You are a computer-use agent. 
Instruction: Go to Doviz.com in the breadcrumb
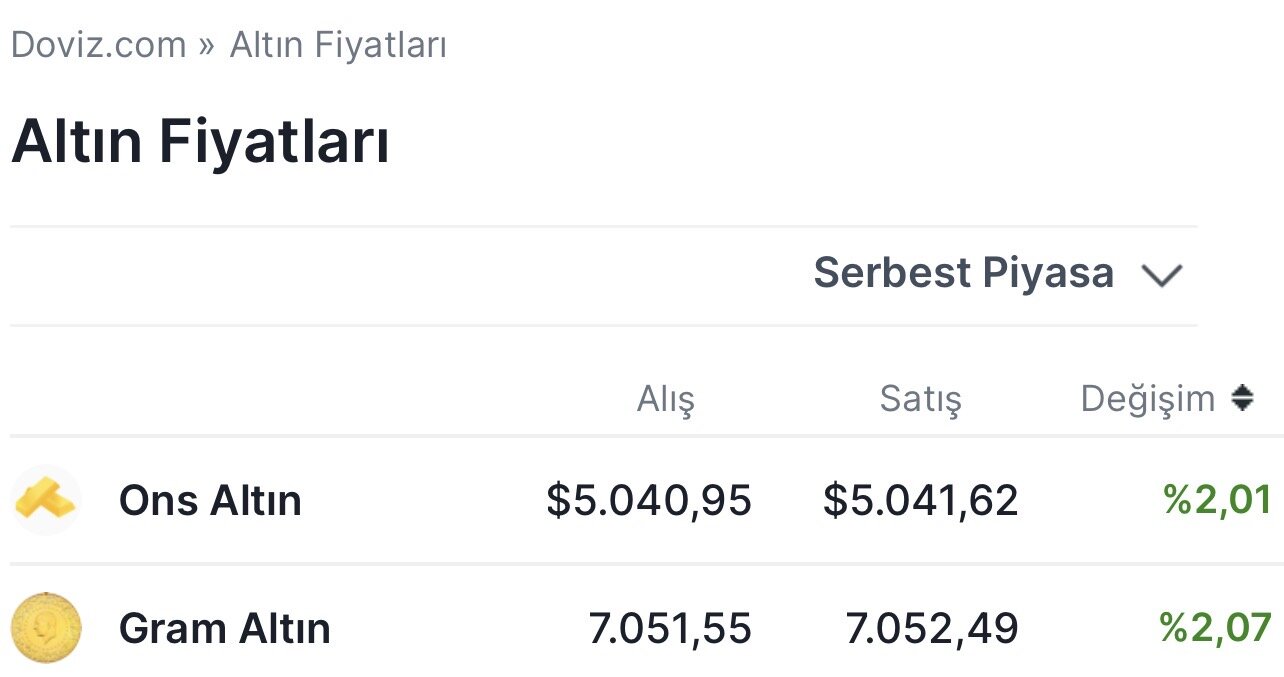pyautogui.click(x=98, y=45)
